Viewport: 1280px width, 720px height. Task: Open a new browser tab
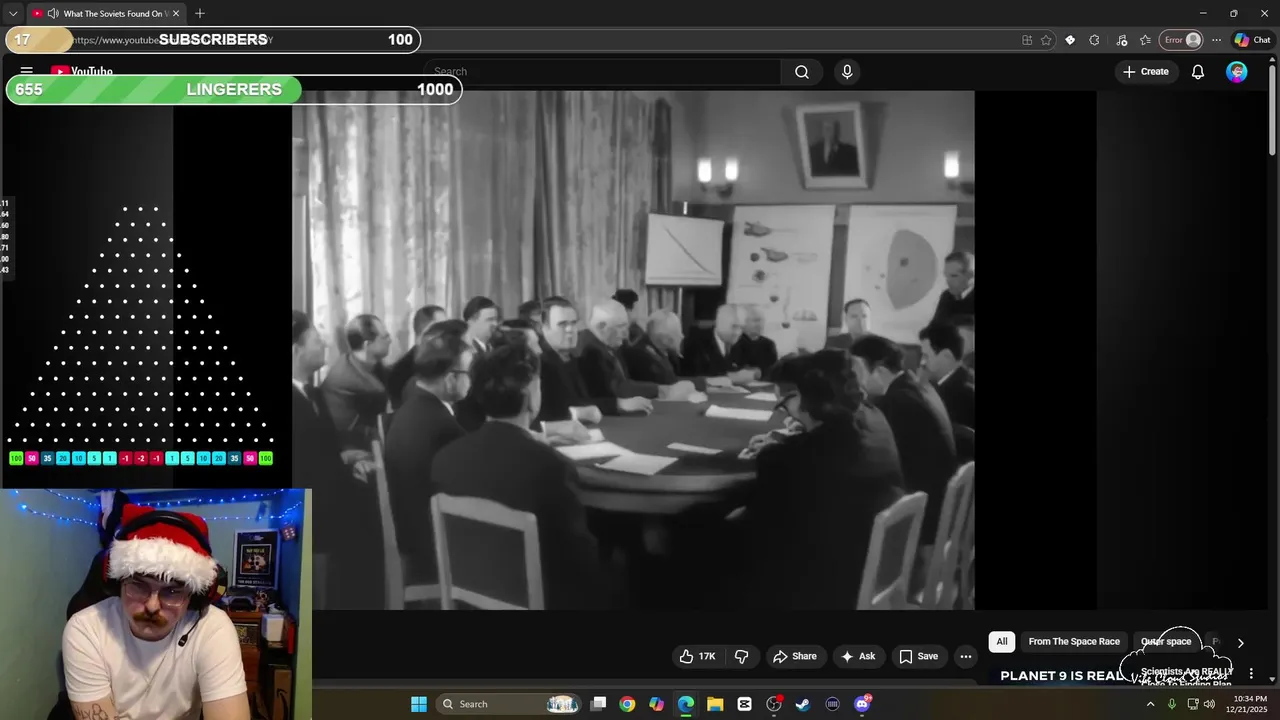[200, 14]
